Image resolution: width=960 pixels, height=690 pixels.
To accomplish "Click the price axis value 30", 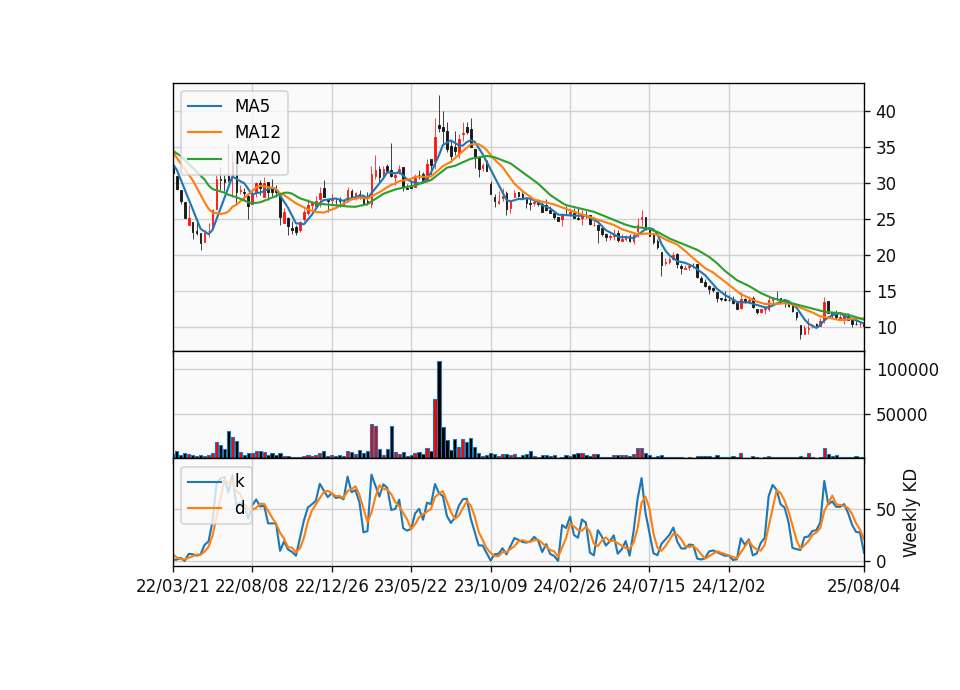I will [x=885, y=184].
